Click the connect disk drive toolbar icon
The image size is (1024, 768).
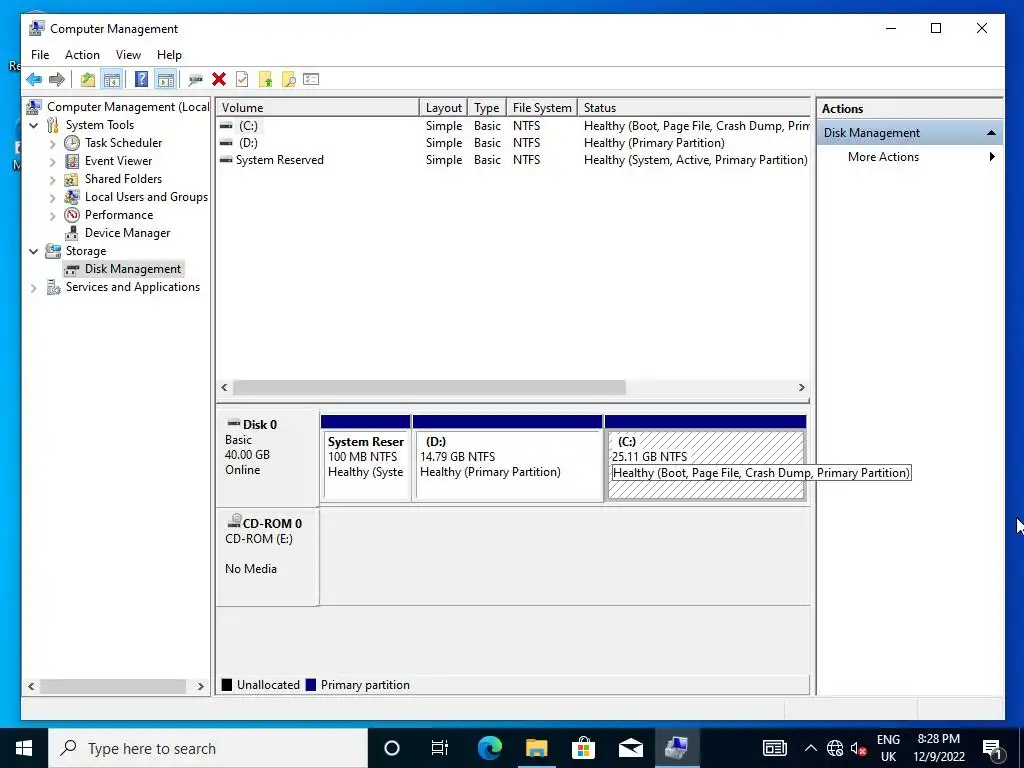click(x=195, y=80)
